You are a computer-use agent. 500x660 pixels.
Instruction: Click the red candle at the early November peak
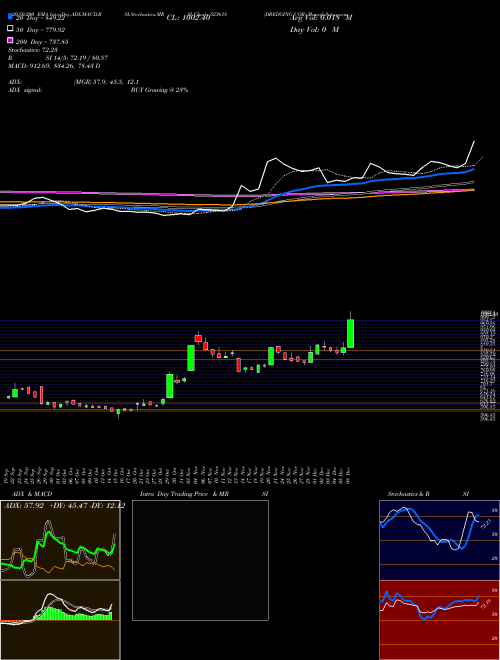(198, 338)
